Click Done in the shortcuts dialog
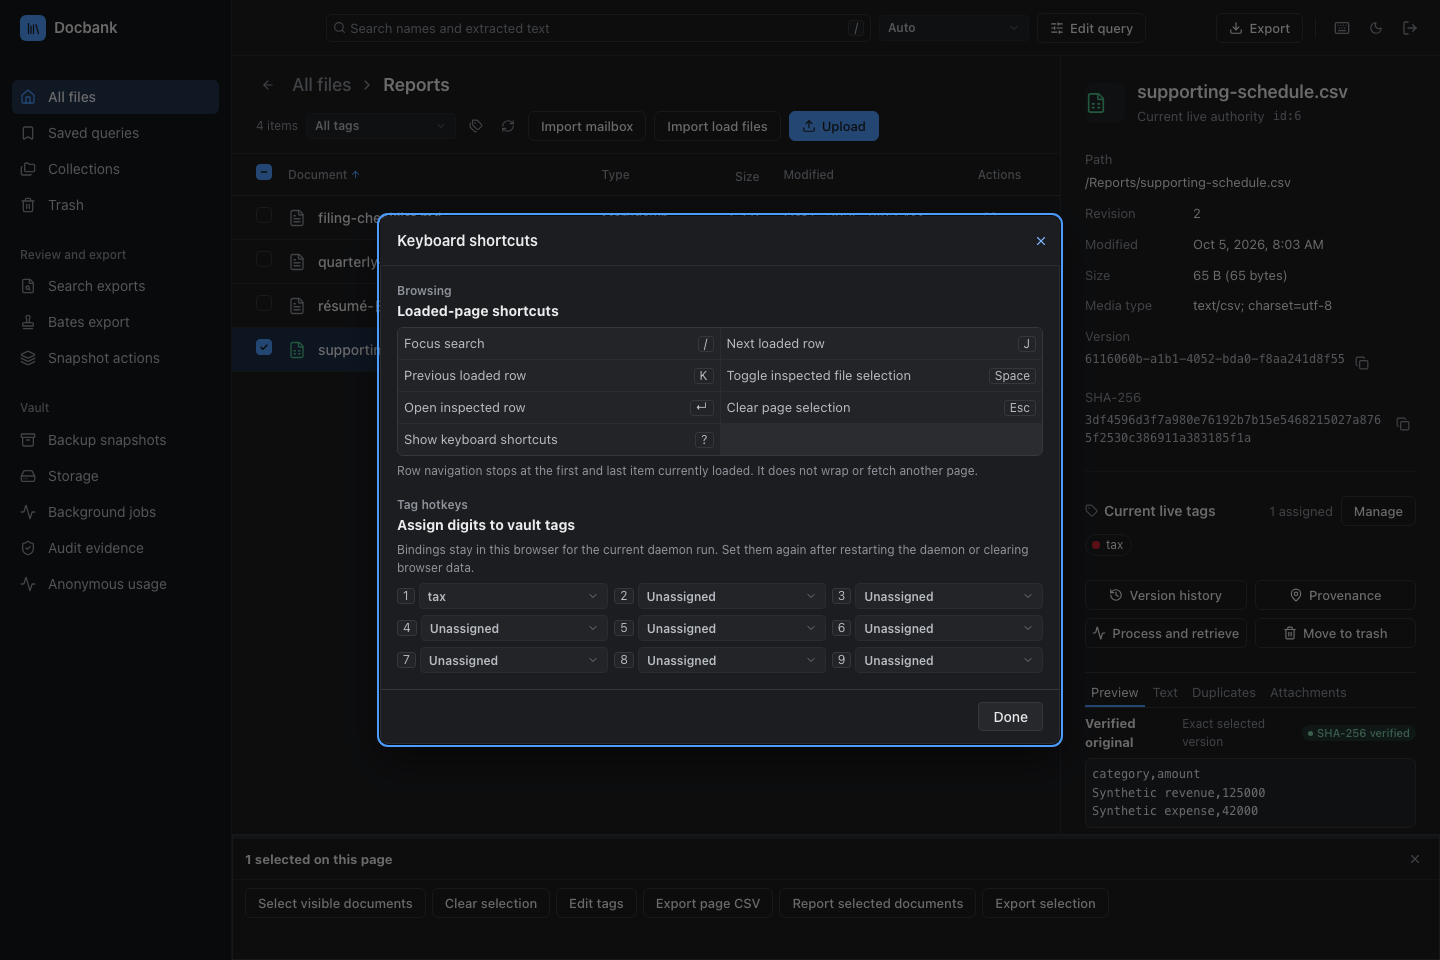The image size is (1440, 960). pos(1010,717)
